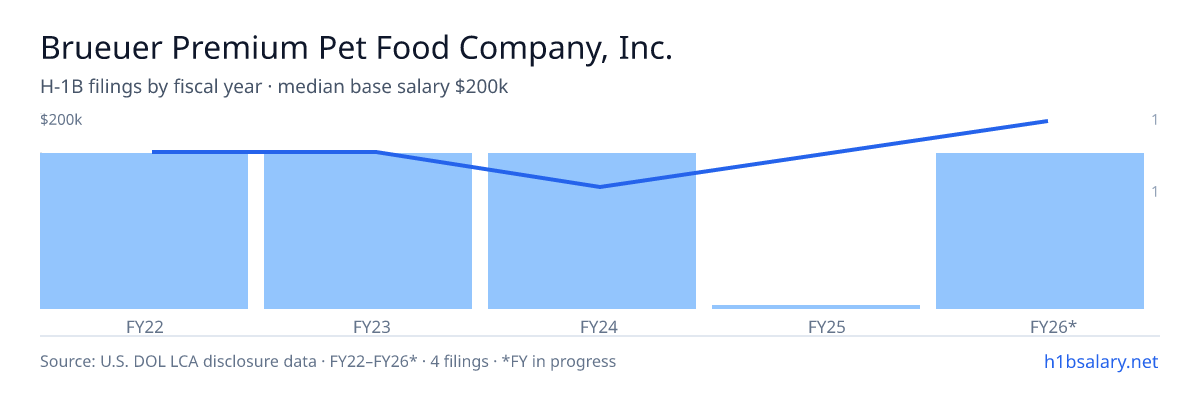The image size is (1200, 400).
Task: Click the salary line point at FY23
Action: 376,152
